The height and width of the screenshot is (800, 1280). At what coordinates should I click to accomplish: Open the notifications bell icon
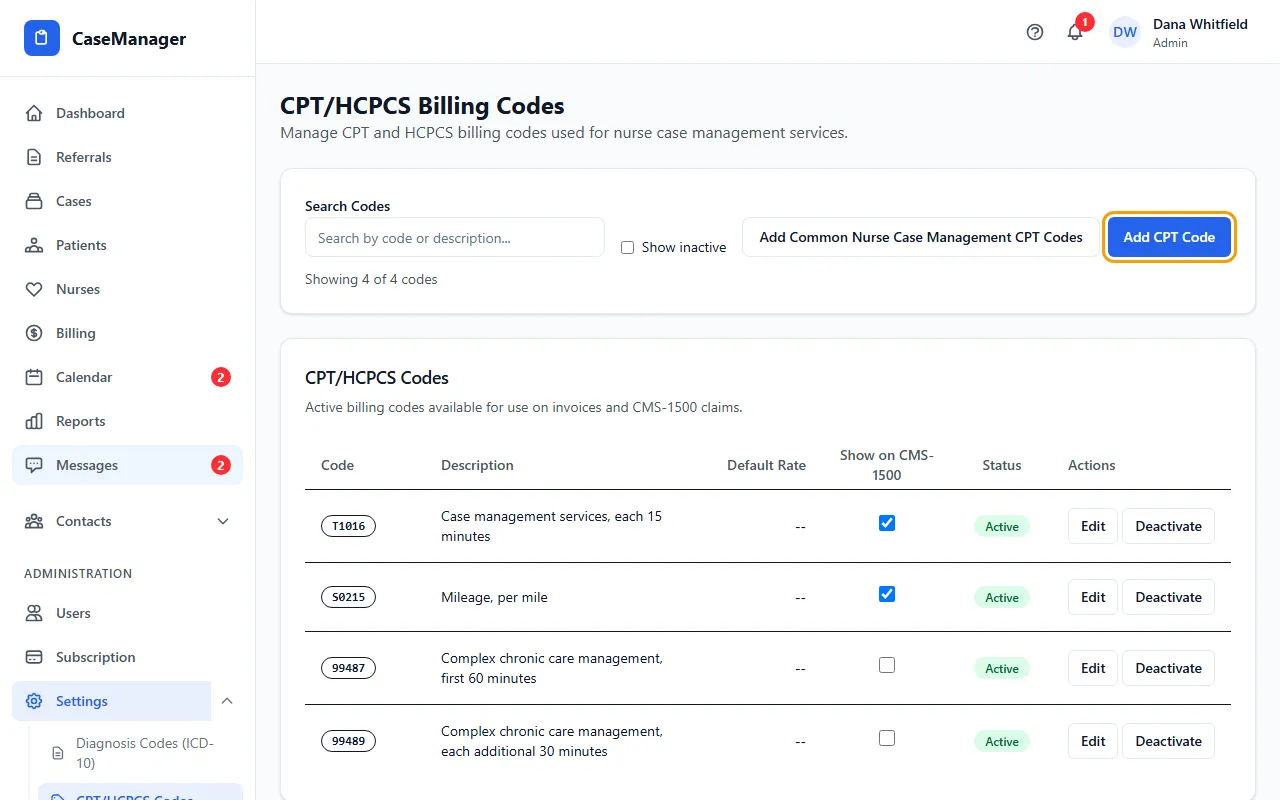click(1075, 32)
